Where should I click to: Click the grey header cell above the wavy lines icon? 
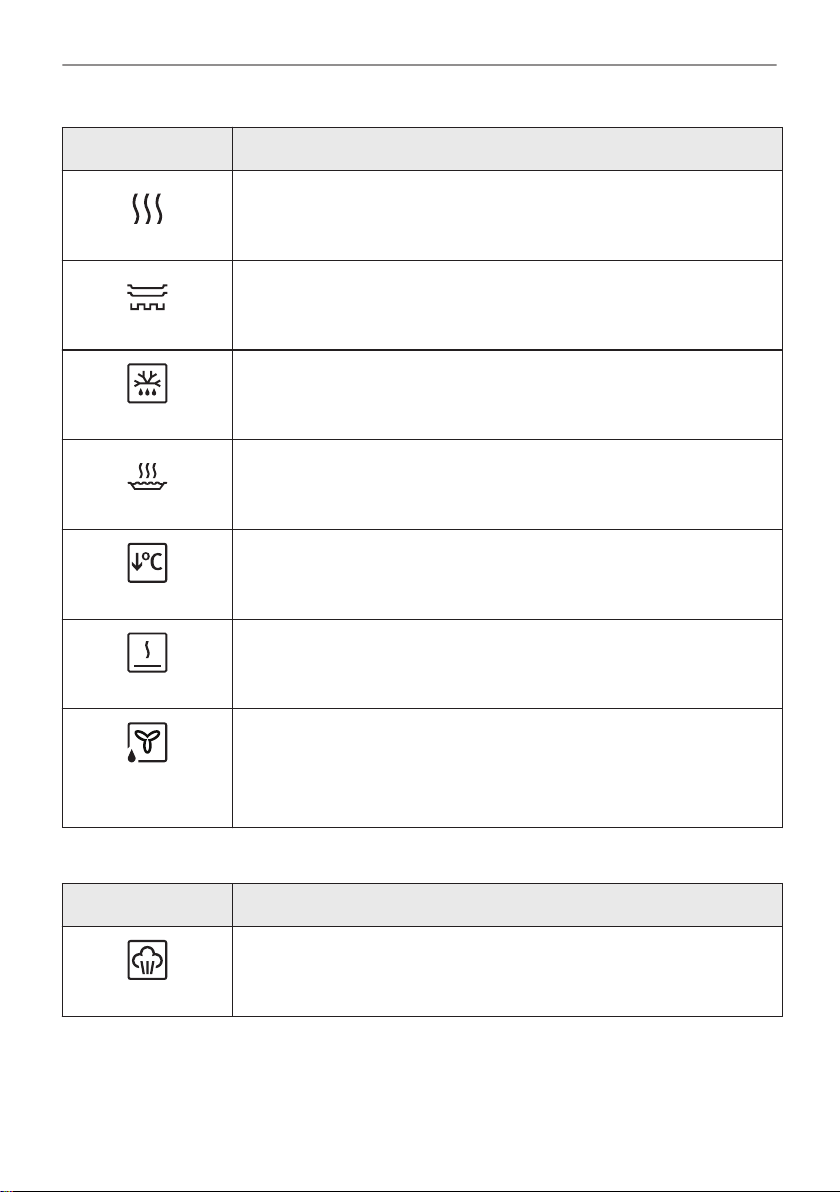147,149
